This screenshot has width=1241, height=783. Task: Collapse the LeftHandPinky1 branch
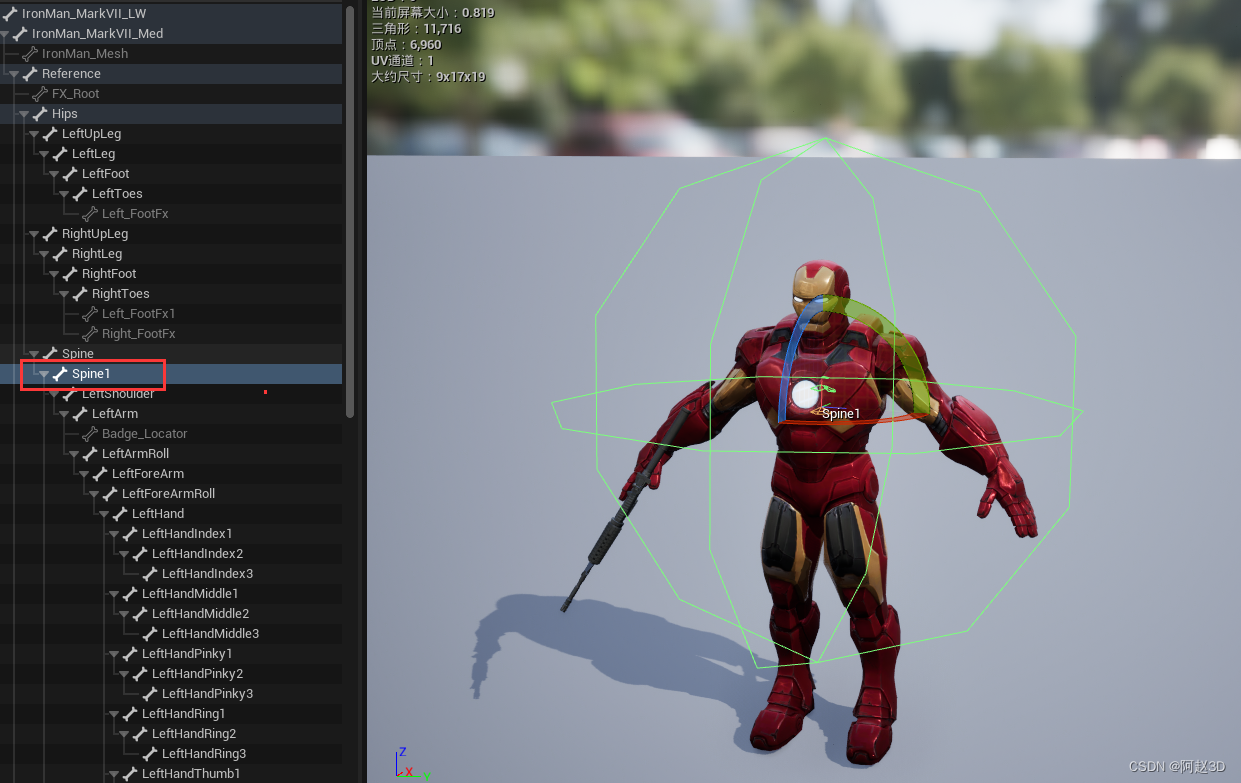click(x=114, y=654)
